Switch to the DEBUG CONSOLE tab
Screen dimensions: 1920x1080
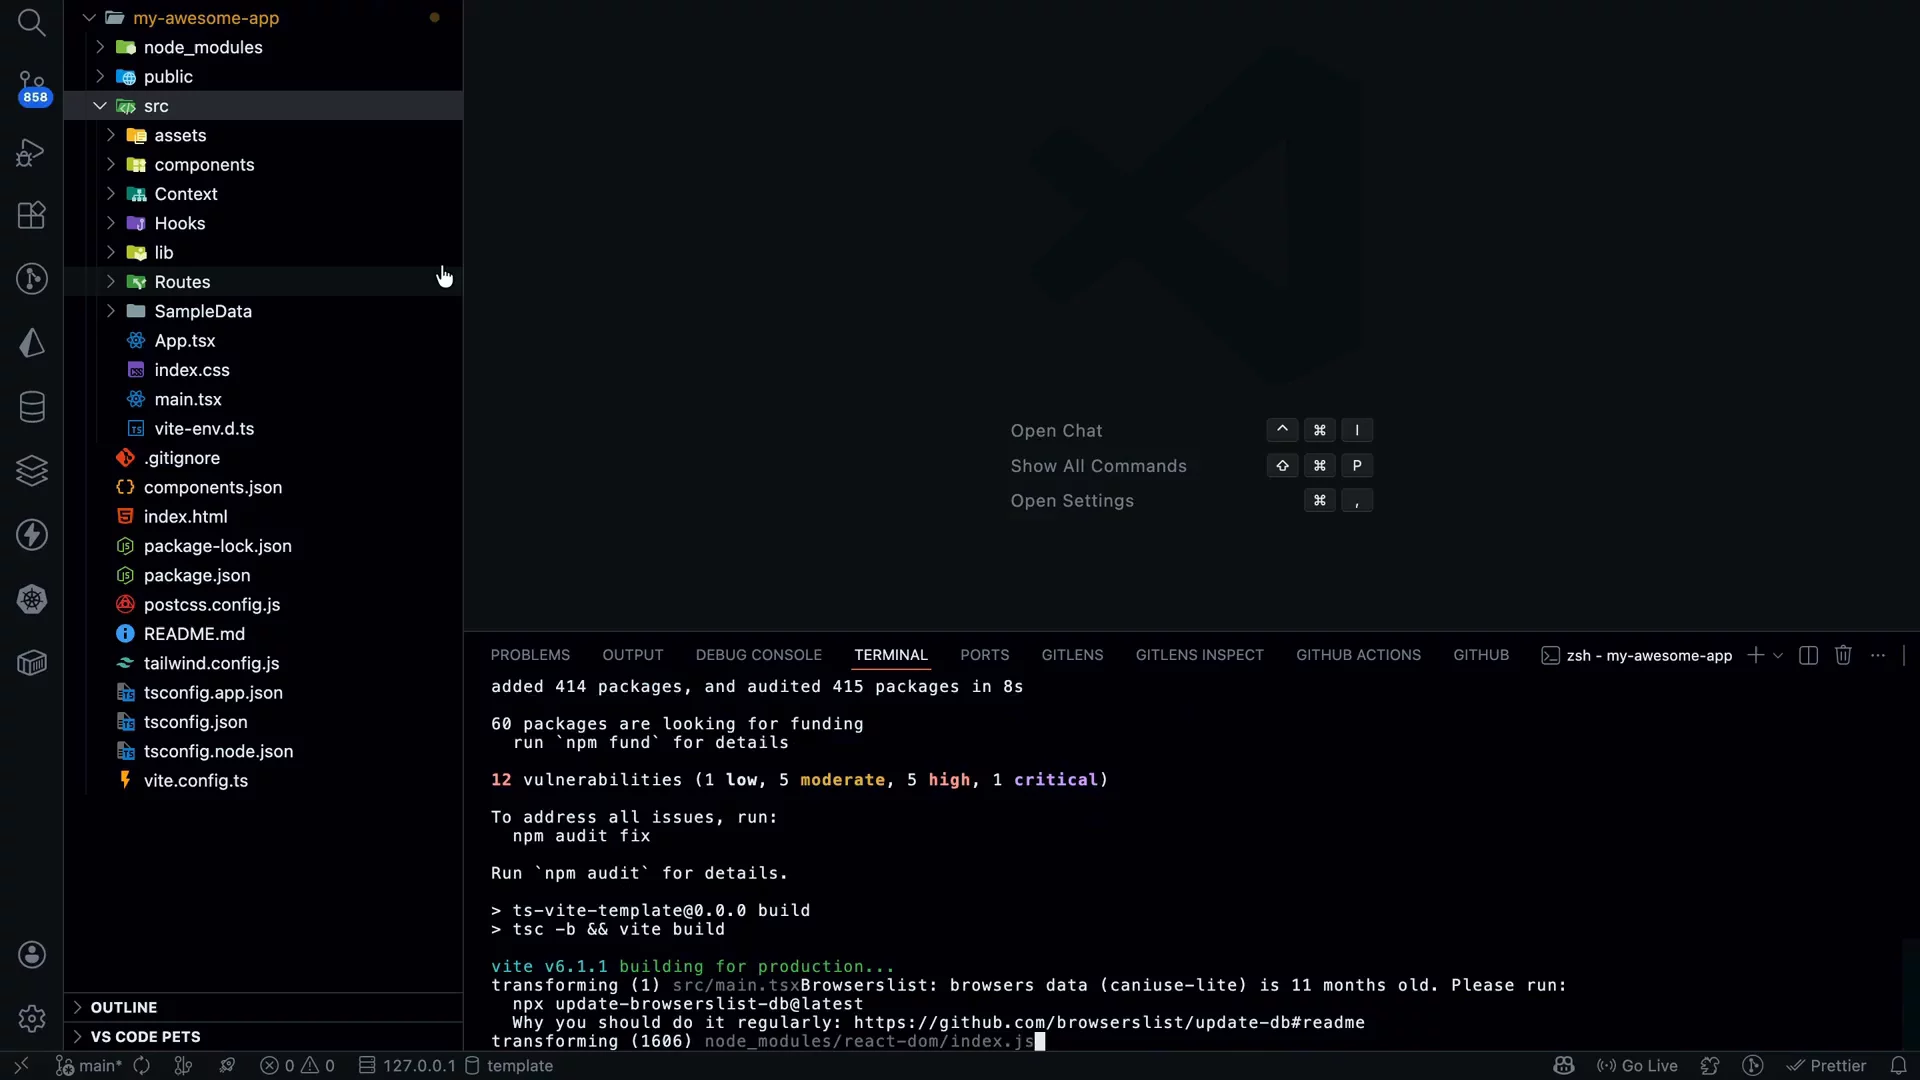click(758, 654)
